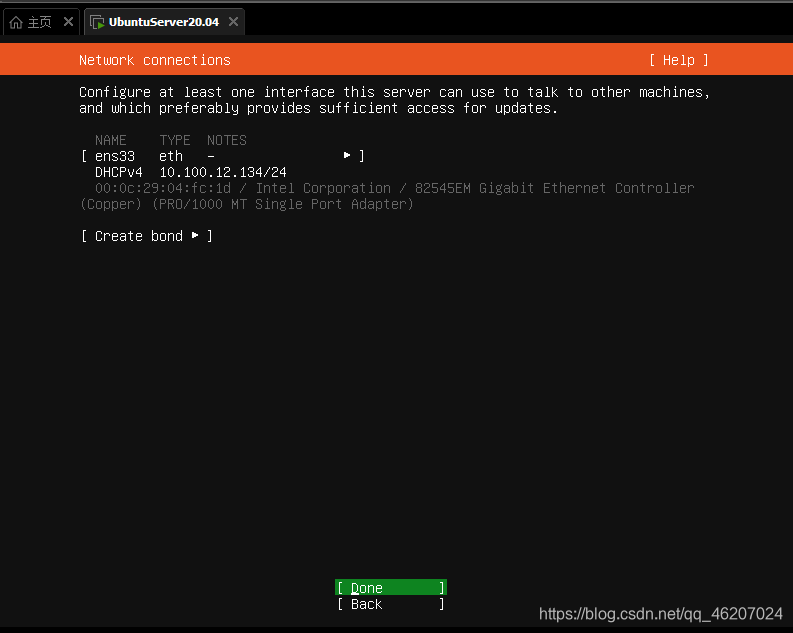Click the home icon on the 主页 tab

(x=16, y=22)
